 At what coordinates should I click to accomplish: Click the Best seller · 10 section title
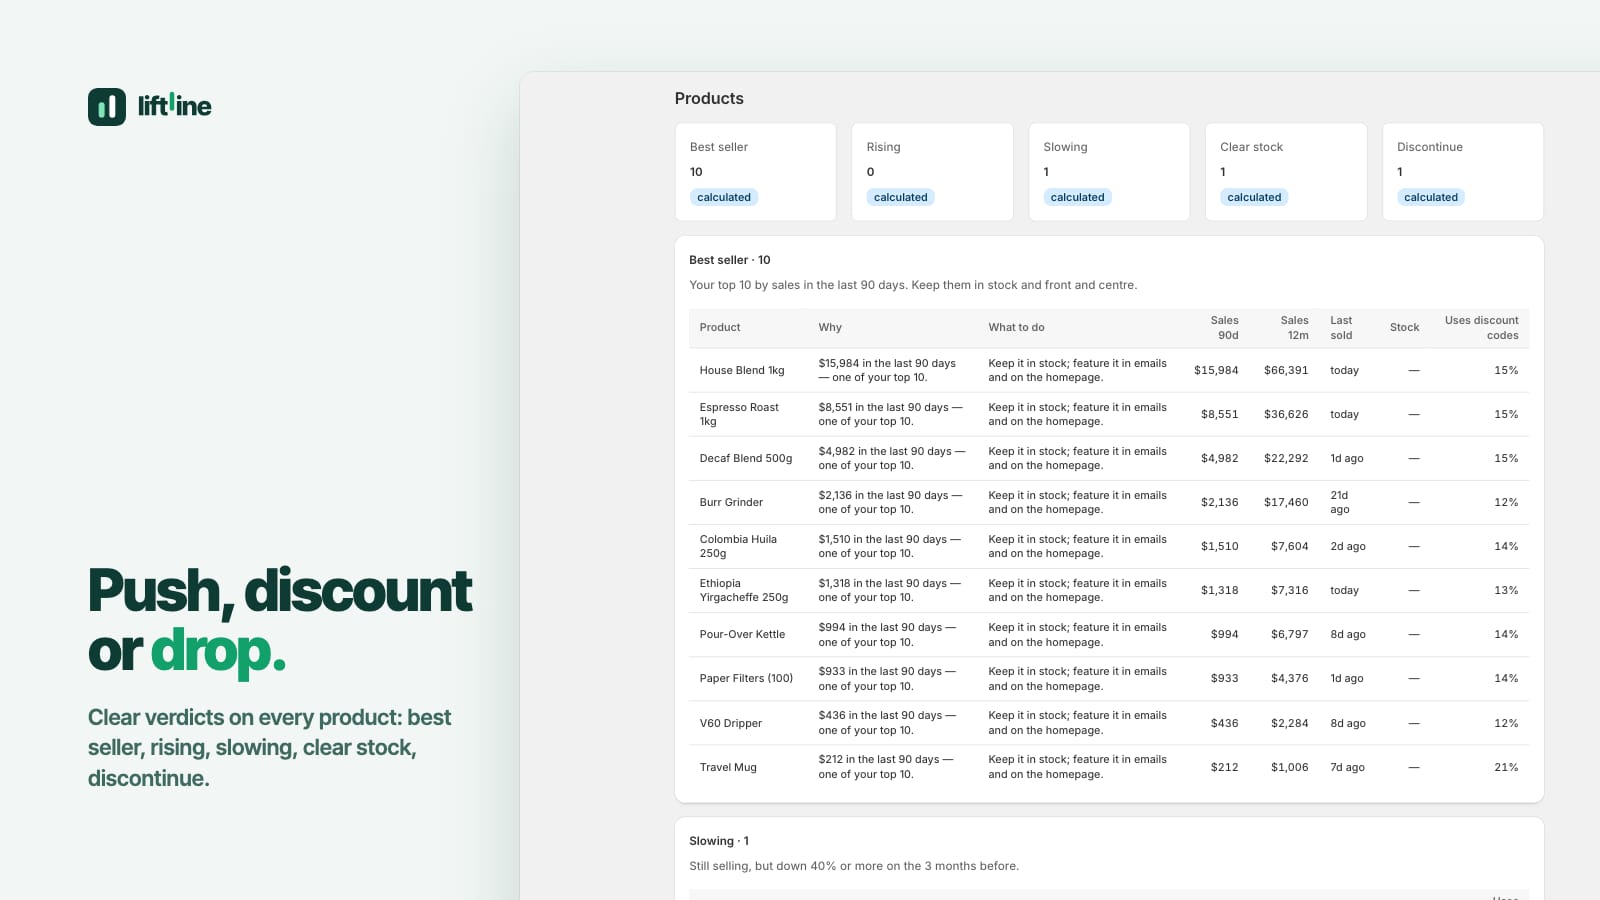coord(730,260)
